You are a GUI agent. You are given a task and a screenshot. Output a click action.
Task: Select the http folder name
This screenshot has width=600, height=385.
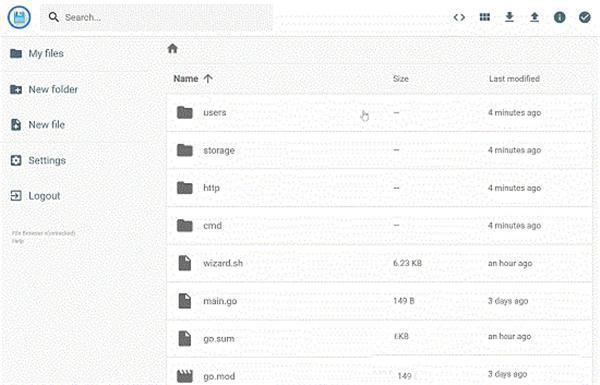coord(211,188)
